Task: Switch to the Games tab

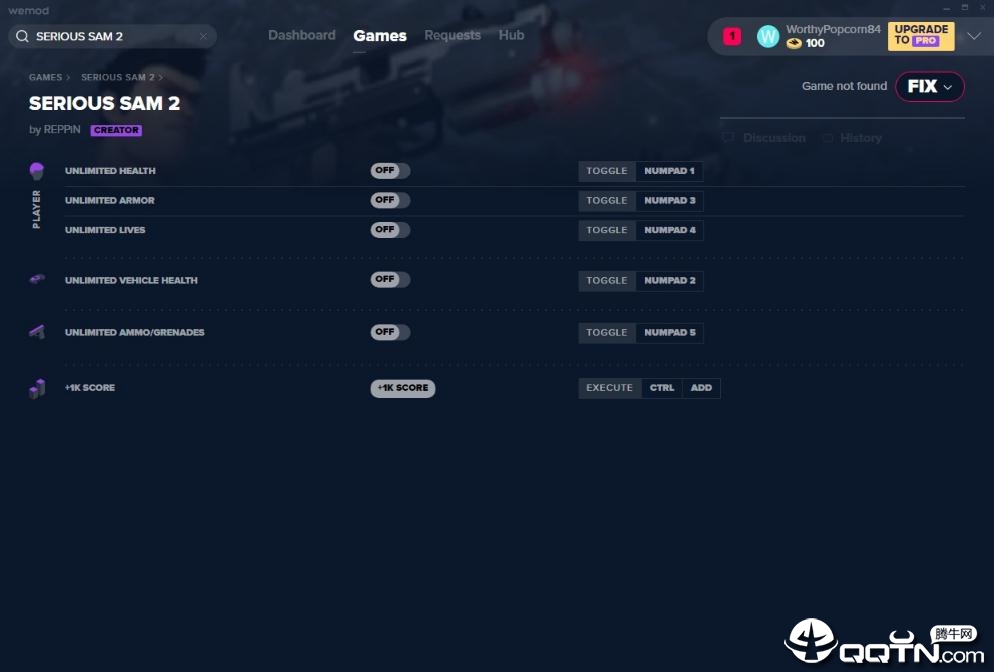Action: 380,36
